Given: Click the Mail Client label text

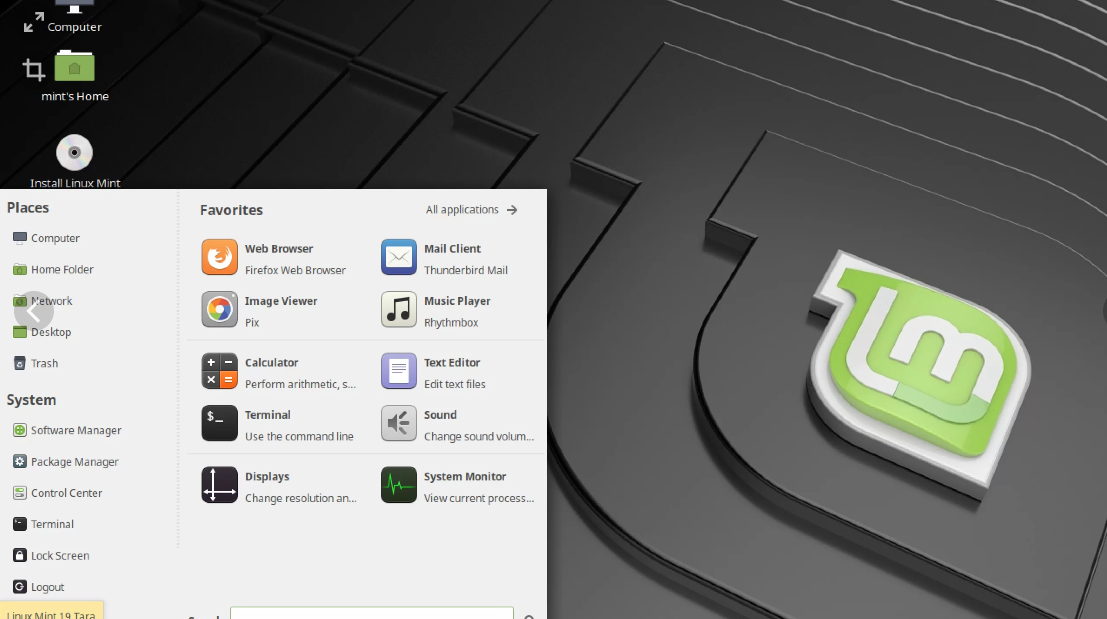Looking at the screenshot, I should (453, 248).
